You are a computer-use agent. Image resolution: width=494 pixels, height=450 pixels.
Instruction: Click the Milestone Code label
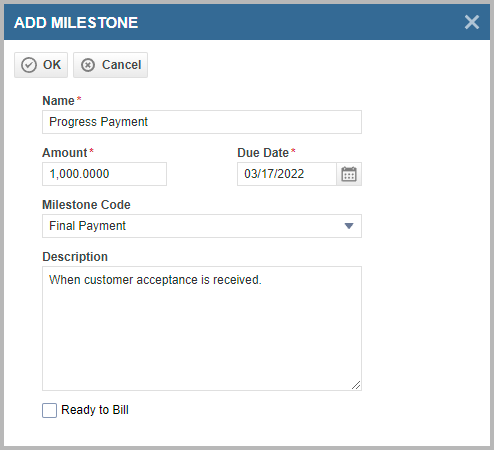[x=86, y=205]
